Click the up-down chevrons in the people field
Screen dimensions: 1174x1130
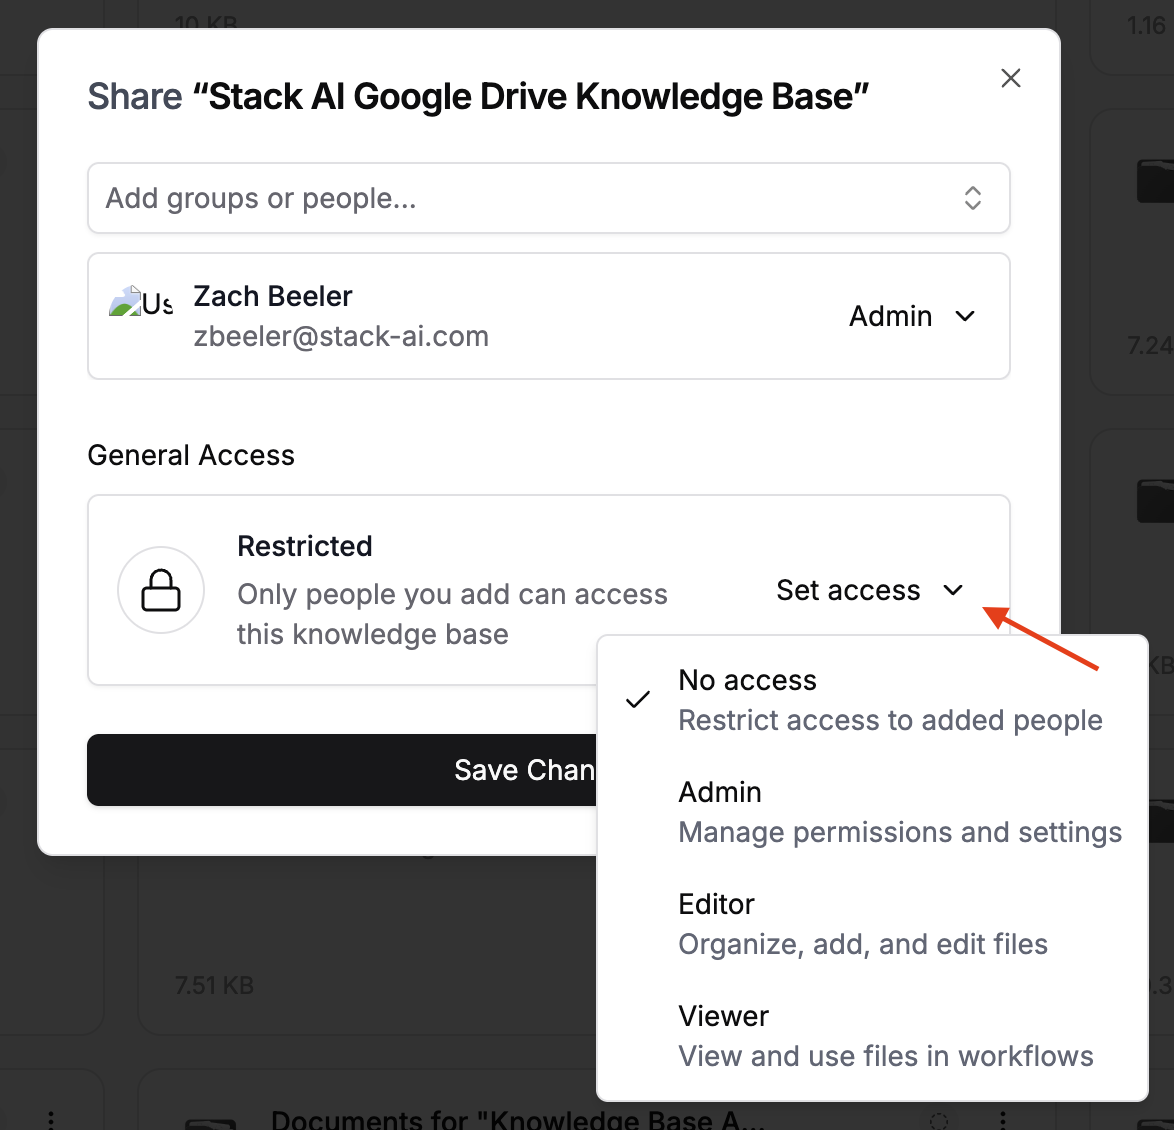(972, 198)
